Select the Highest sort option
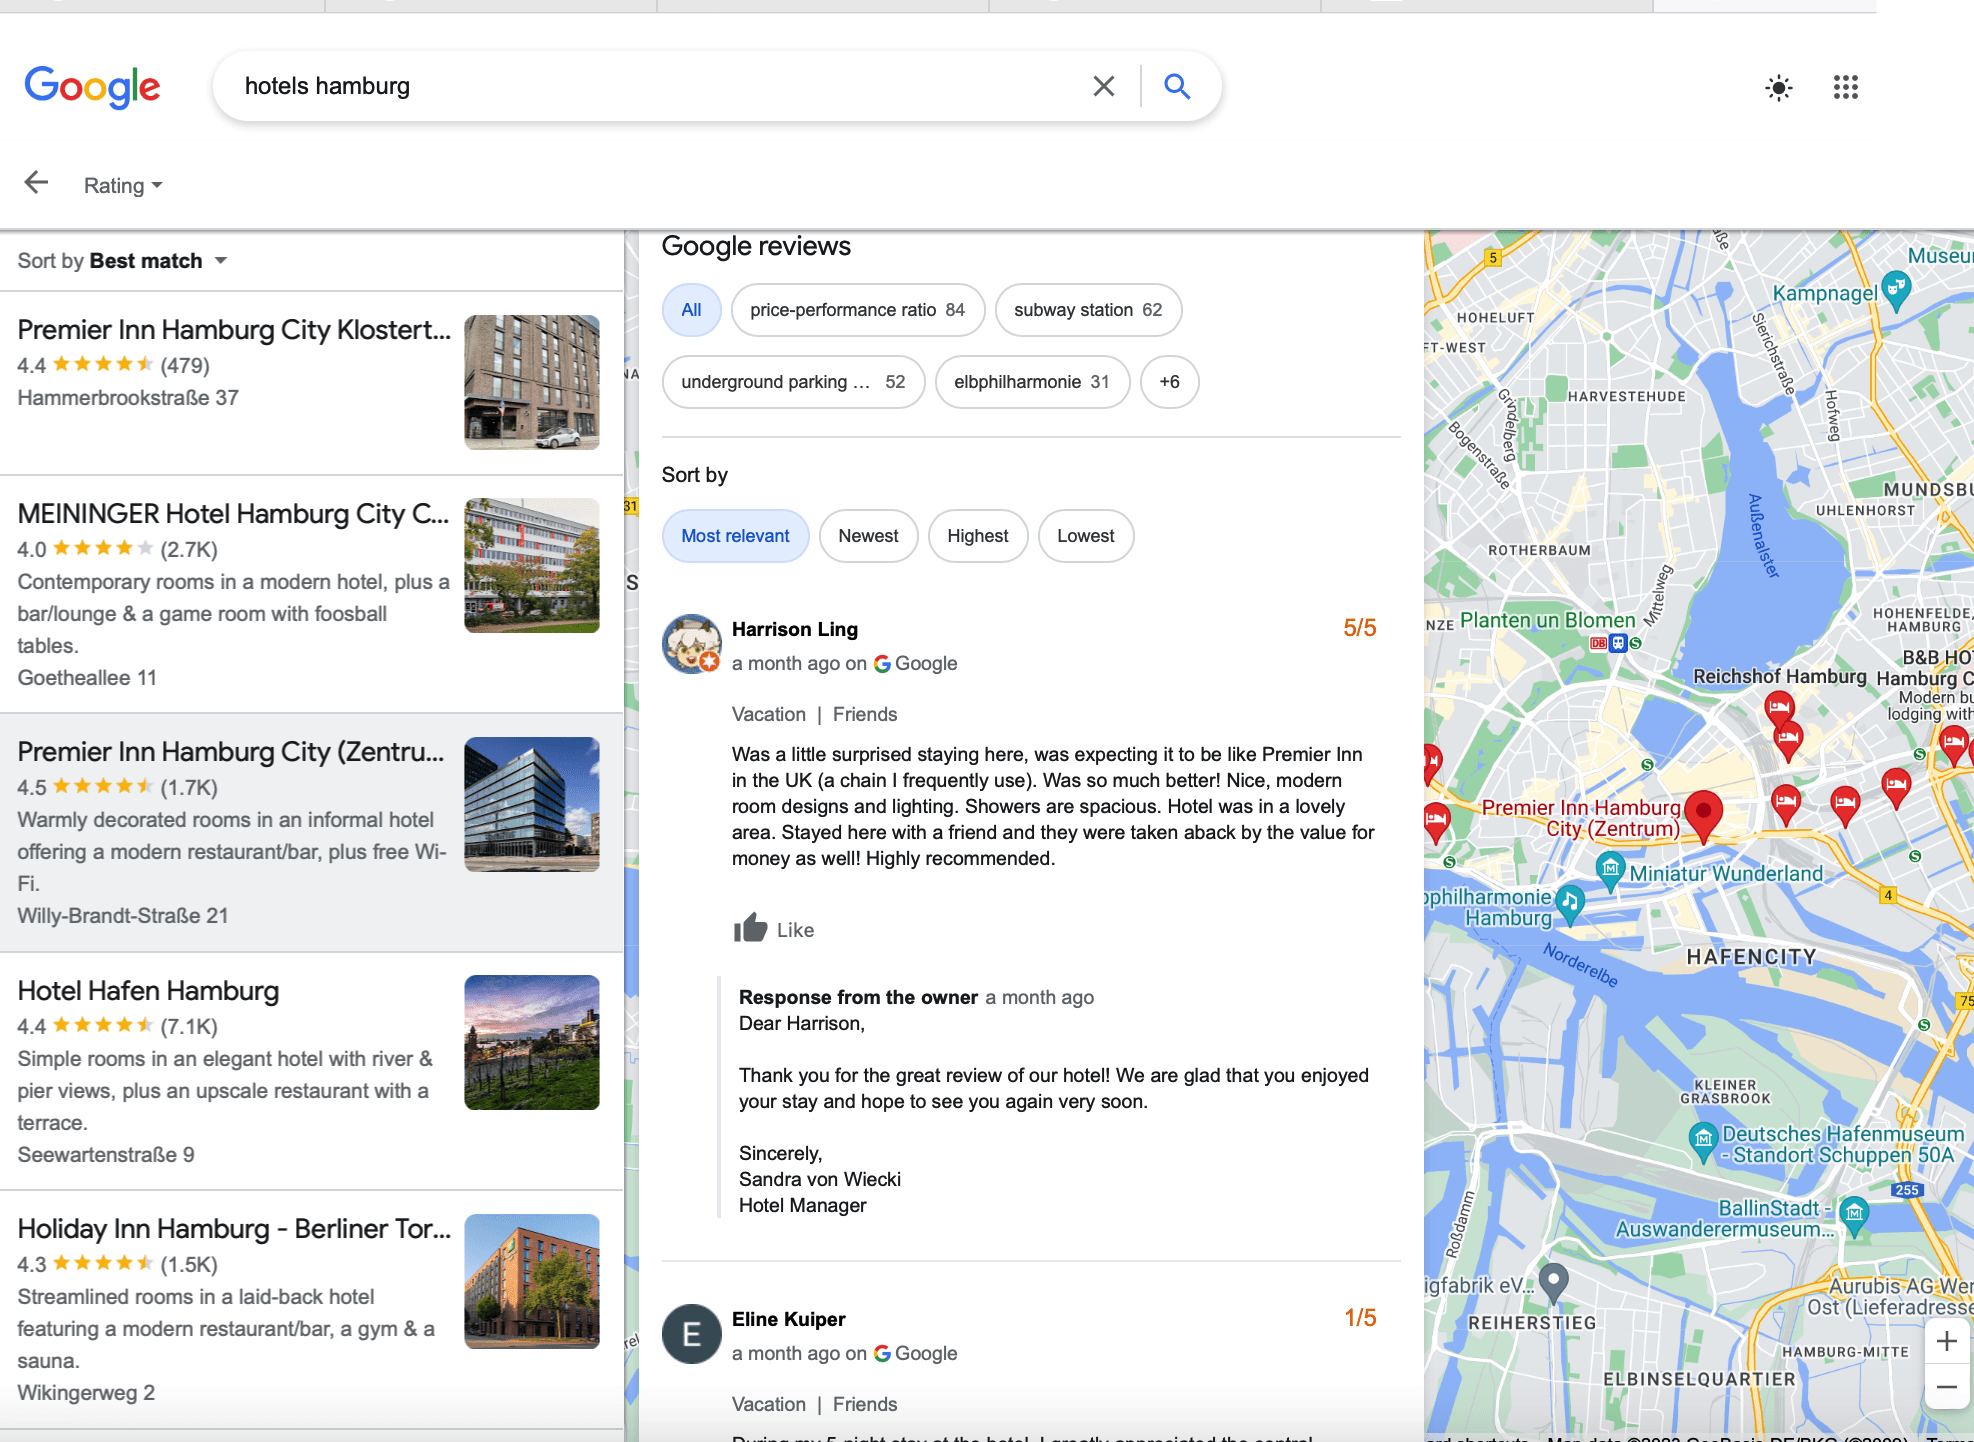The image size is (1974, 1442). point(978,536)
